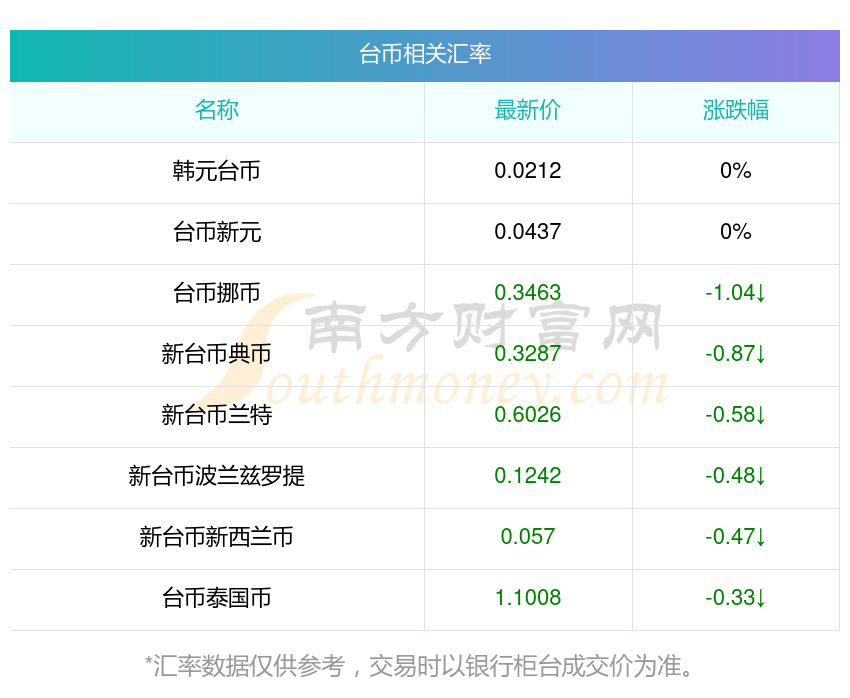
Task: Click the price 0.0212
Action: click(527, 171)
